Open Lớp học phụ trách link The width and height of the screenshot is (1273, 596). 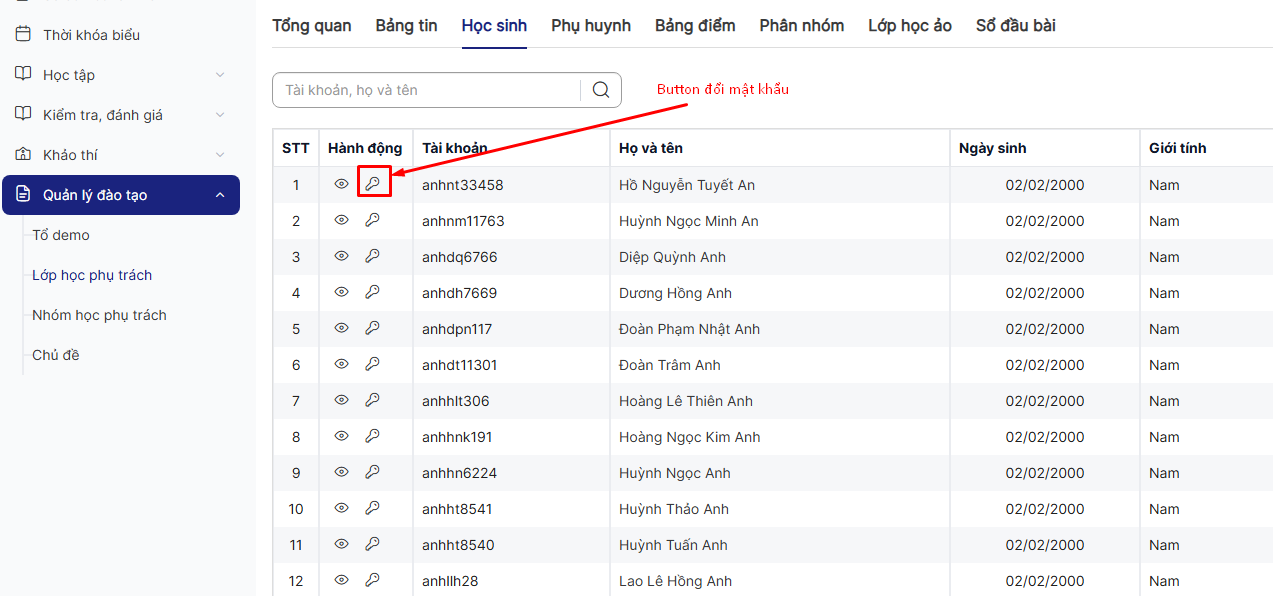[92, 275]
